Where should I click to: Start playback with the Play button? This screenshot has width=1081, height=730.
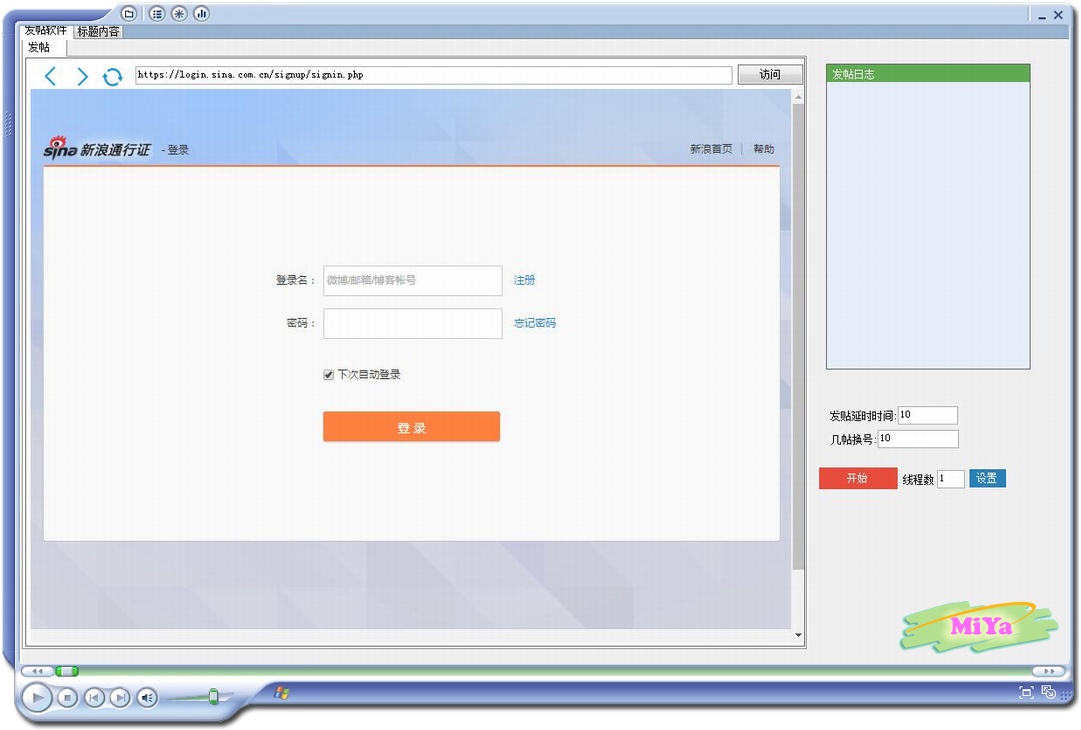tap(37, 698)
